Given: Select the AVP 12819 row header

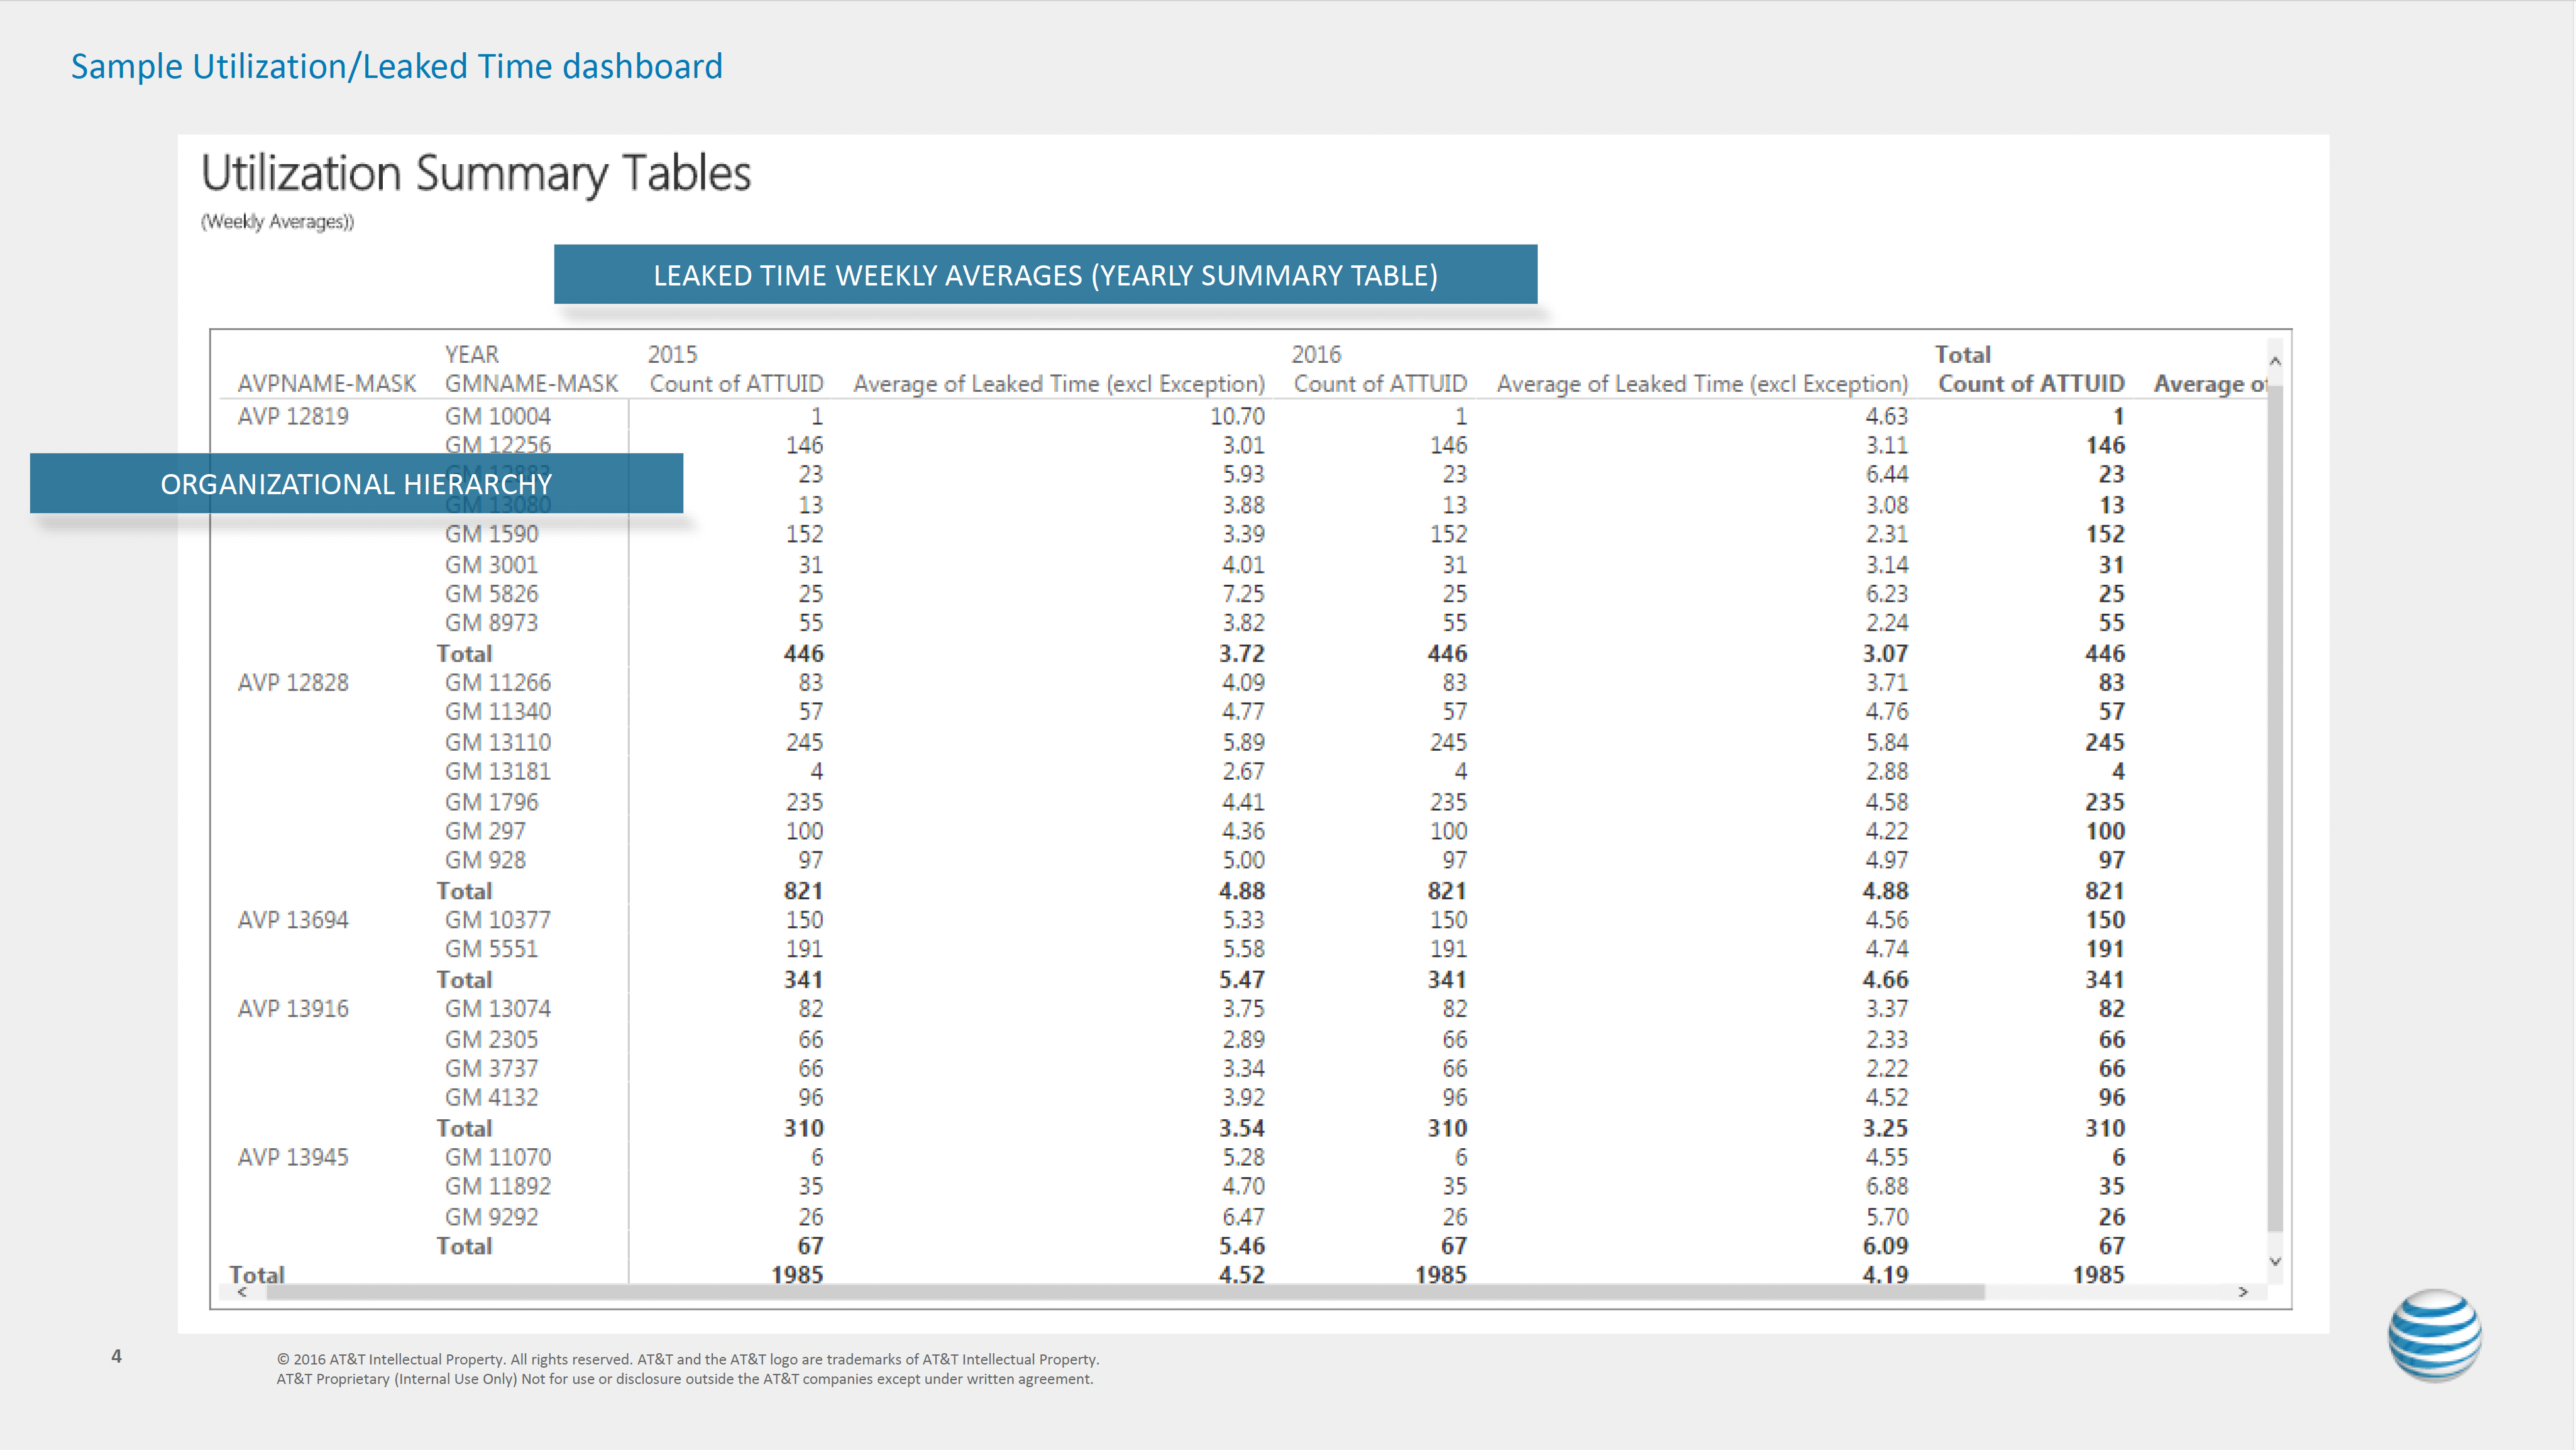Looking at the screenshot, I should pos(293,416).
